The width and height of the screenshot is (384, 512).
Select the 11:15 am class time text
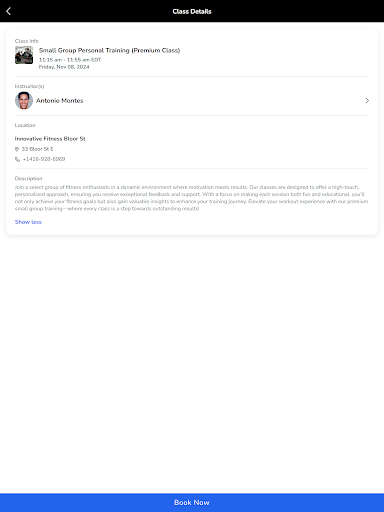point(70,60)
